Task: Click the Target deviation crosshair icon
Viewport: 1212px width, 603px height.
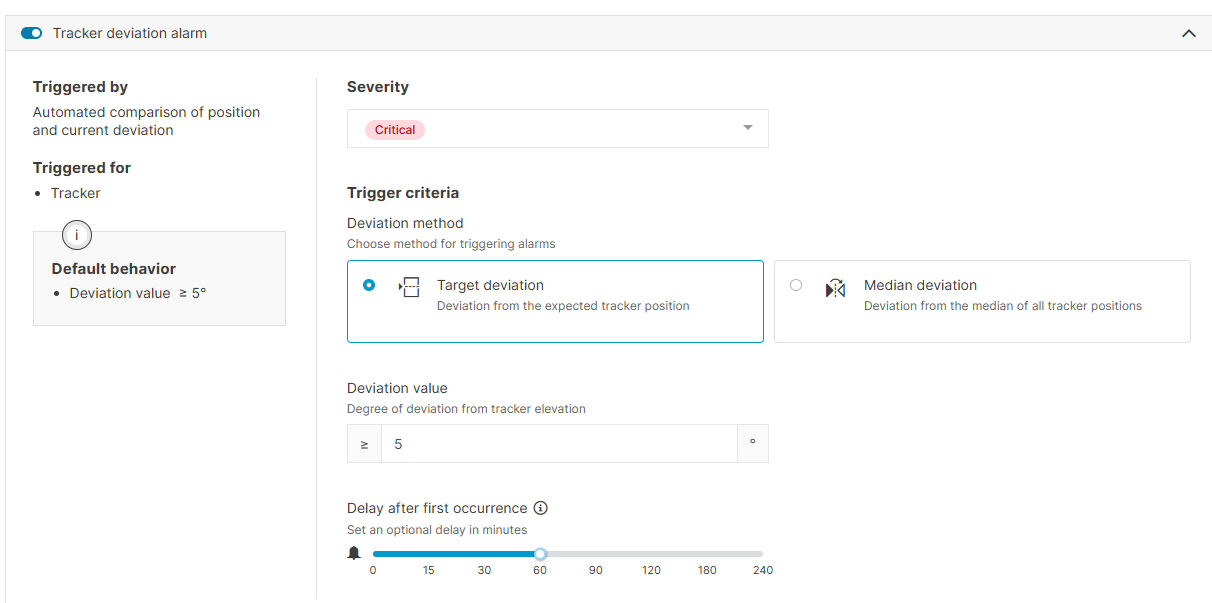Action: tap(409, 286)
